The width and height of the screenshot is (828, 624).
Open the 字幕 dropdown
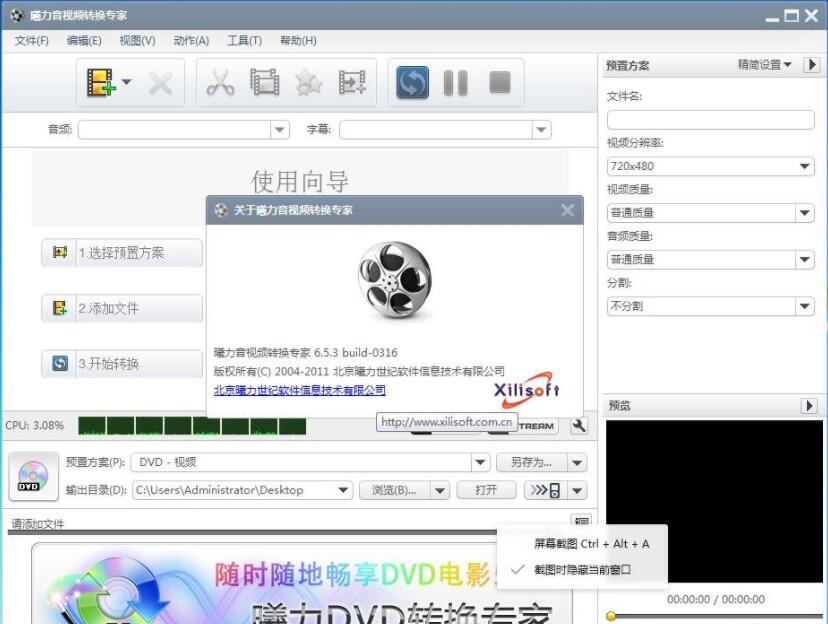(x=541, y=130)
